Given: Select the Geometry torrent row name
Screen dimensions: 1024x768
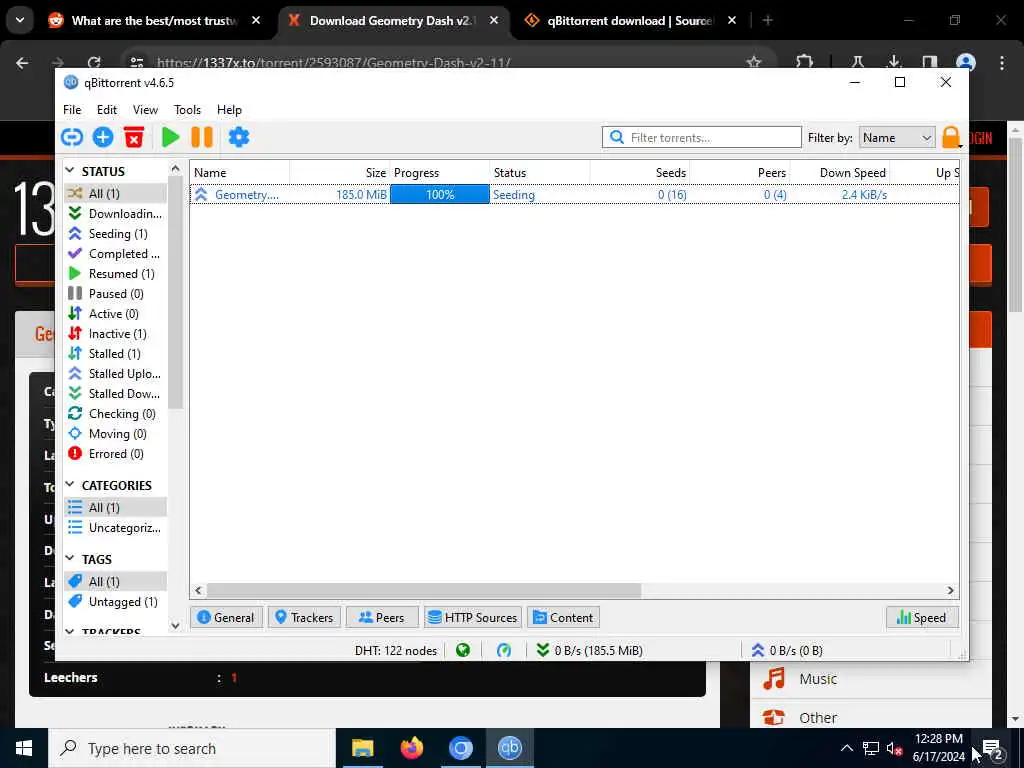Looking at the screenshot, I should pyautogui.click(x=247, y=195).
